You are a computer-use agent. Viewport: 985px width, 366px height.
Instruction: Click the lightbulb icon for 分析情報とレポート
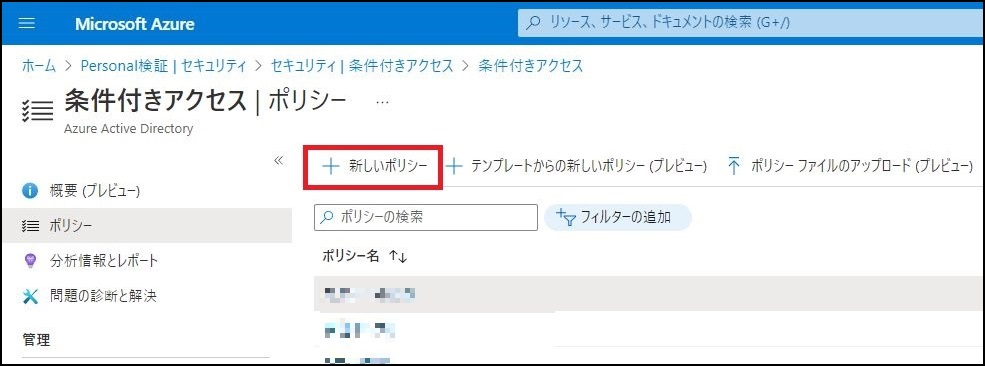(x=30, y=261)
